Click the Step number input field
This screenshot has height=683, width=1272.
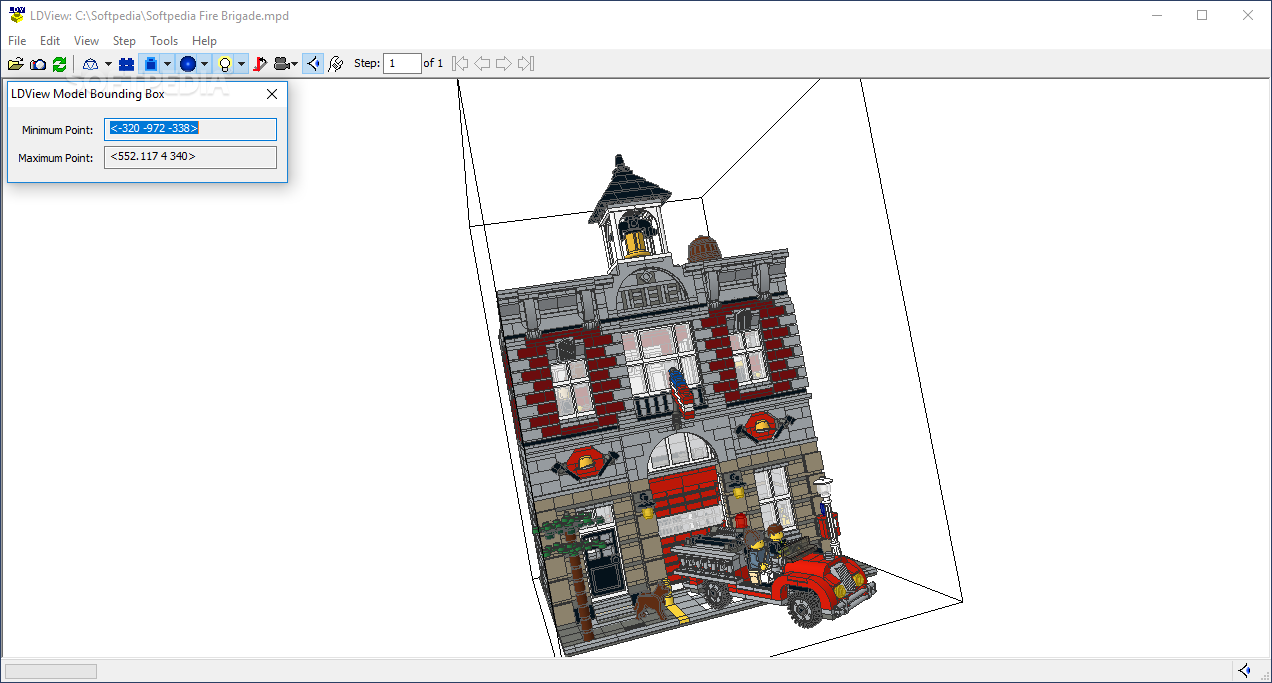pyautogui.click(x=402, y=64)
